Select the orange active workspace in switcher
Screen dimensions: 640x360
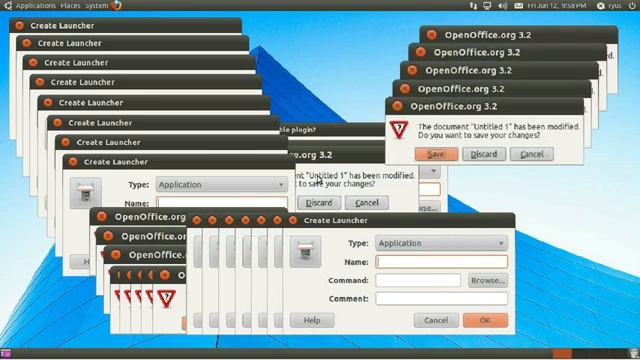(x=562, y=353)
